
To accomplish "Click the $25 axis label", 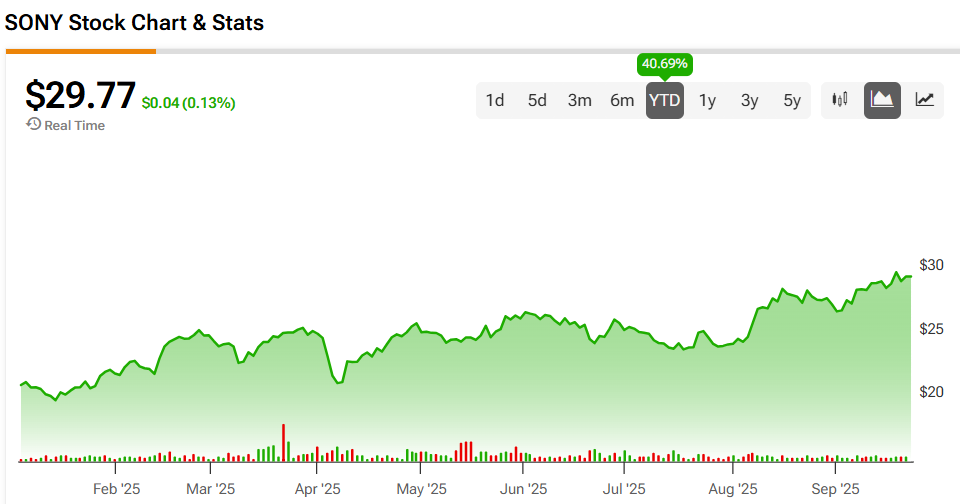I will pyautogui.click(x=931, y=329).
